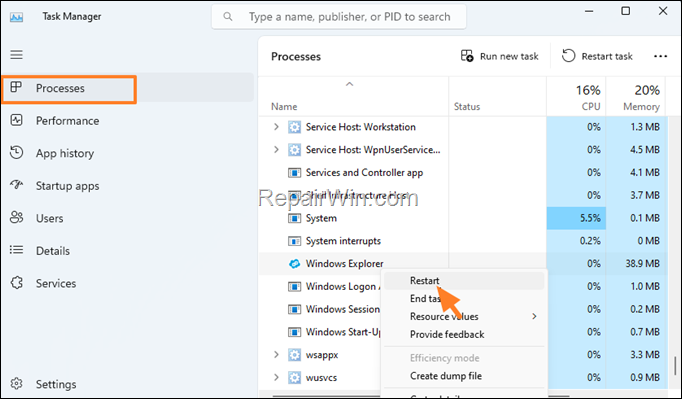The width and height of the screenshot is (682, 399).
Task: Click the Service Host: Workstation gear icon
Action: pyautogui.click(x=294, y=127)
